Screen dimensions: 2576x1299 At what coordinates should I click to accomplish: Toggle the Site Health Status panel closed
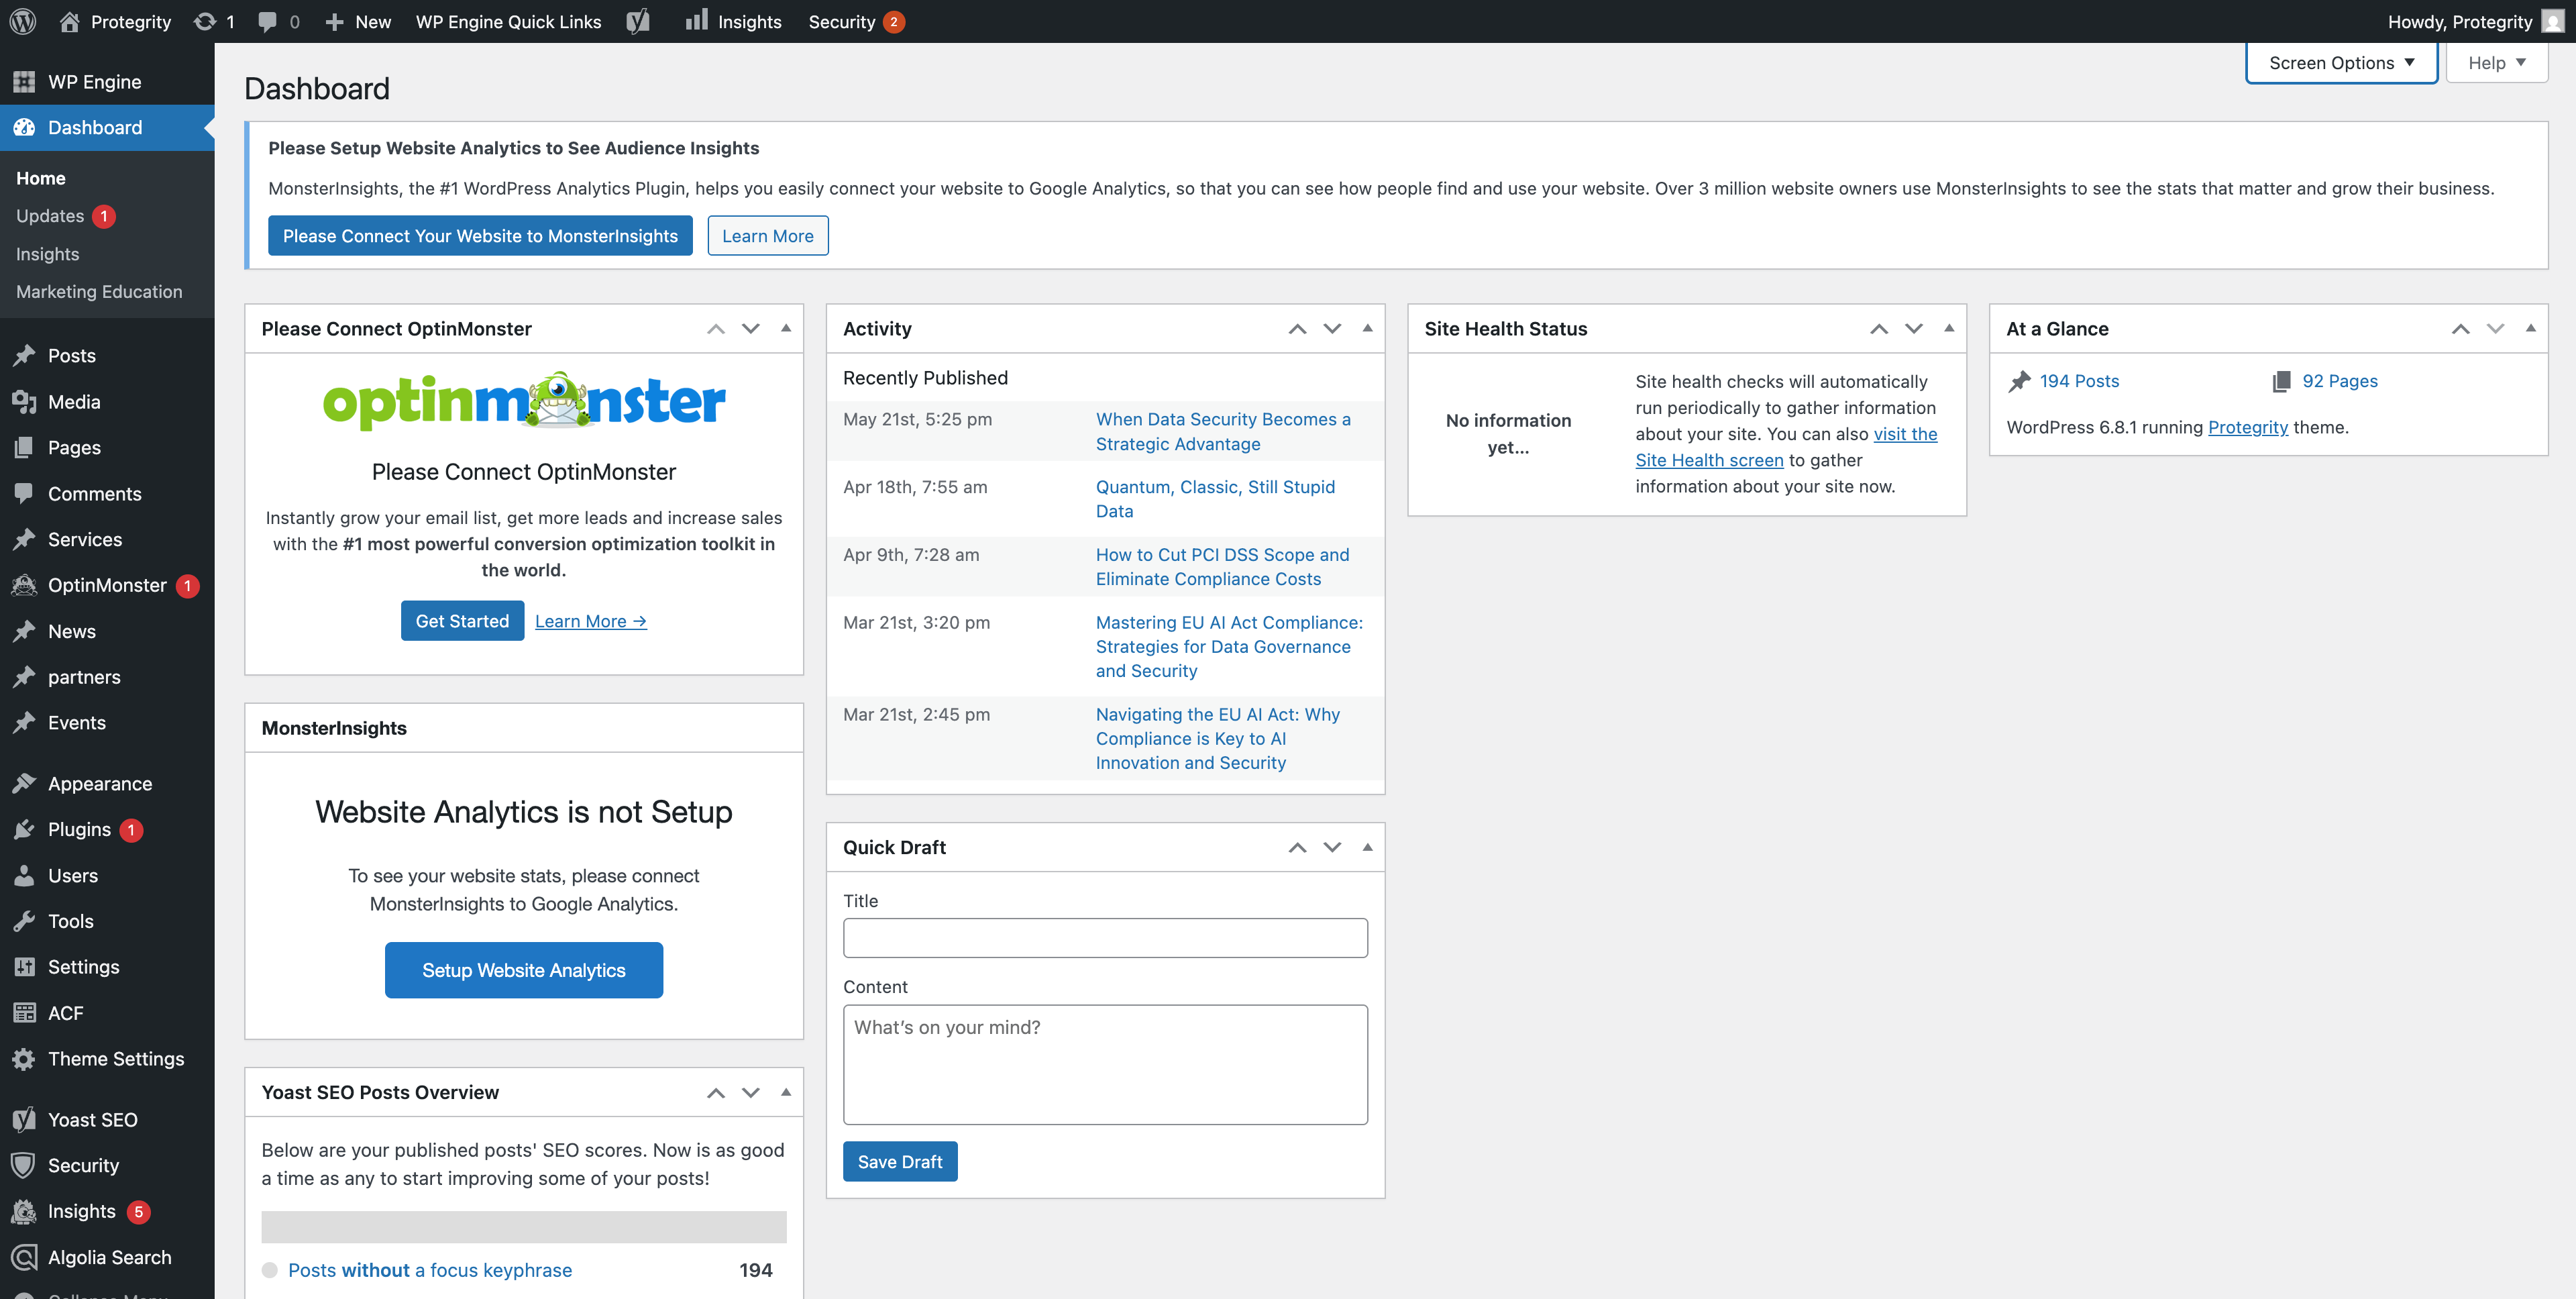pos(1948,328)
